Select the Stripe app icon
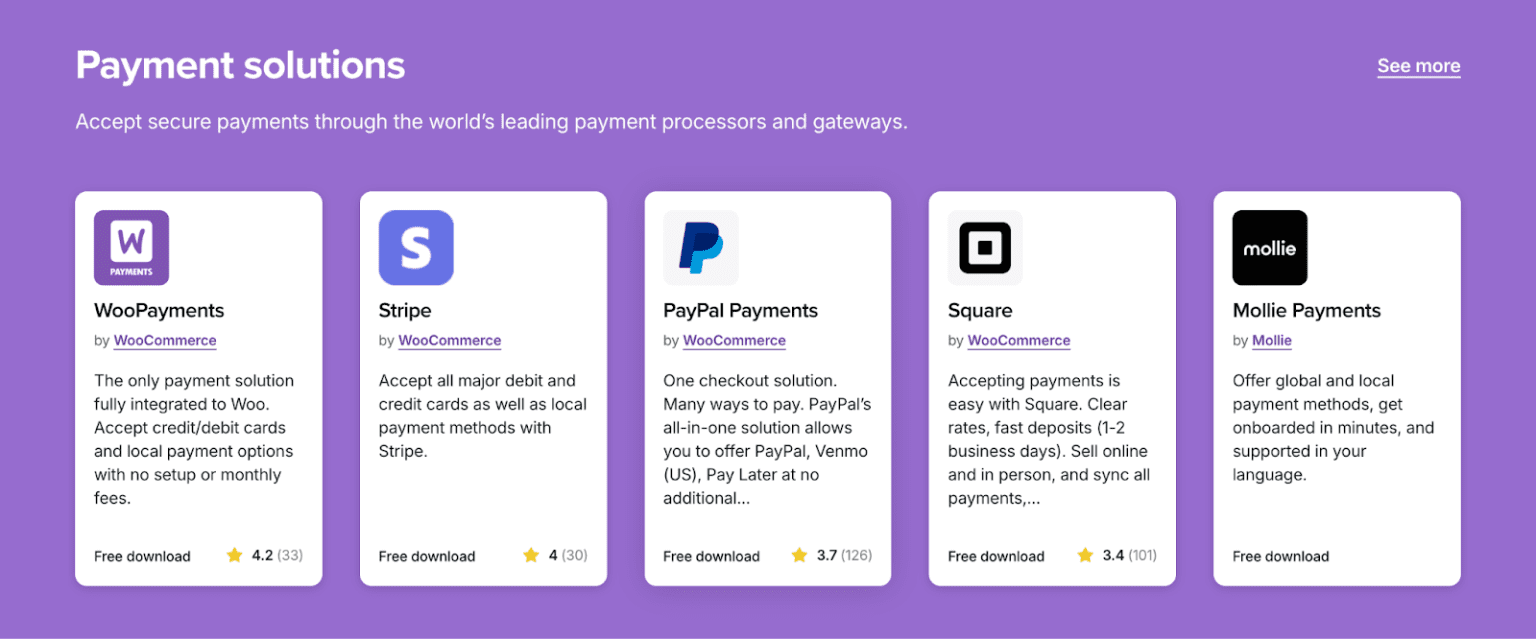Screen dimensions: 1536x639 [416, 247]
